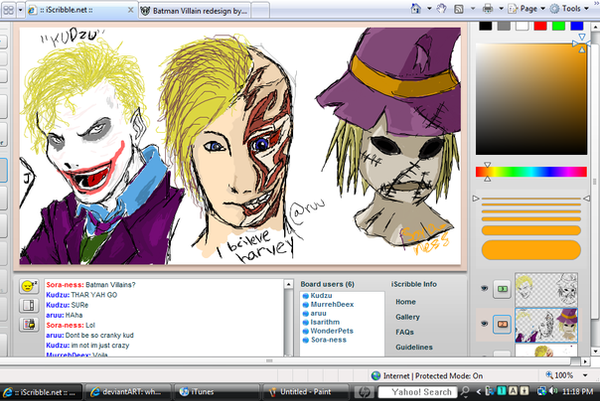Screen dimensions: 600x401
Task: Choose the second-thickest brush size stroke
Action: click(x=531, y=230)
